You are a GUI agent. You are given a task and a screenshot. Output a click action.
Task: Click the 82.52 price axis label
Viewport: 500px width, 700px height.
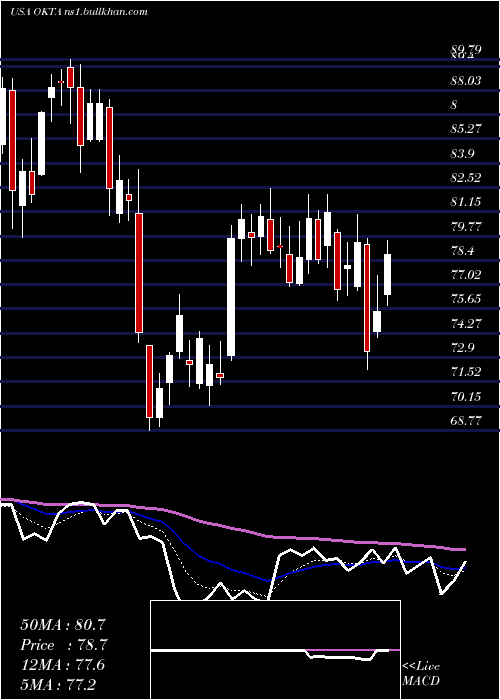(467, 178)
